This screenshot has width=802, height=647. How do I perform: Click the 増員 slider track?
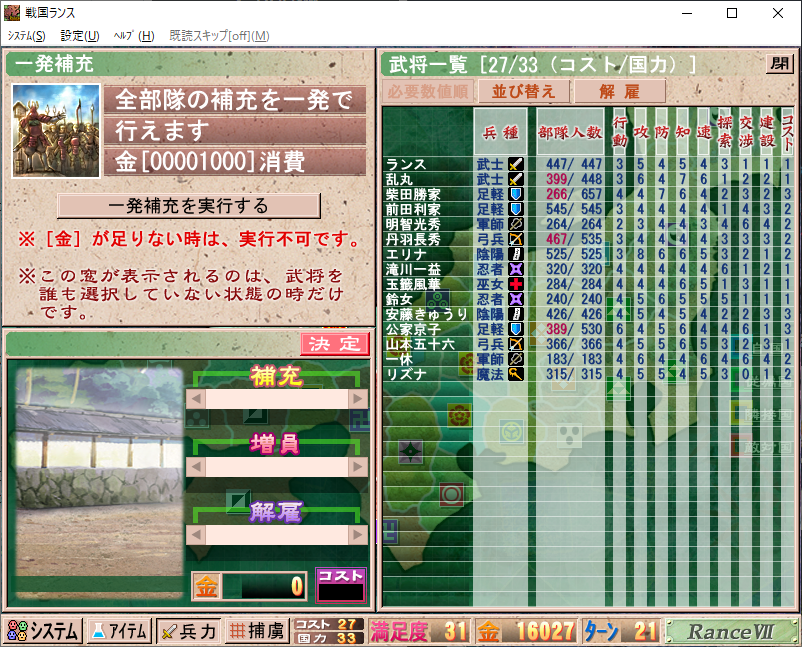point(277,467)
